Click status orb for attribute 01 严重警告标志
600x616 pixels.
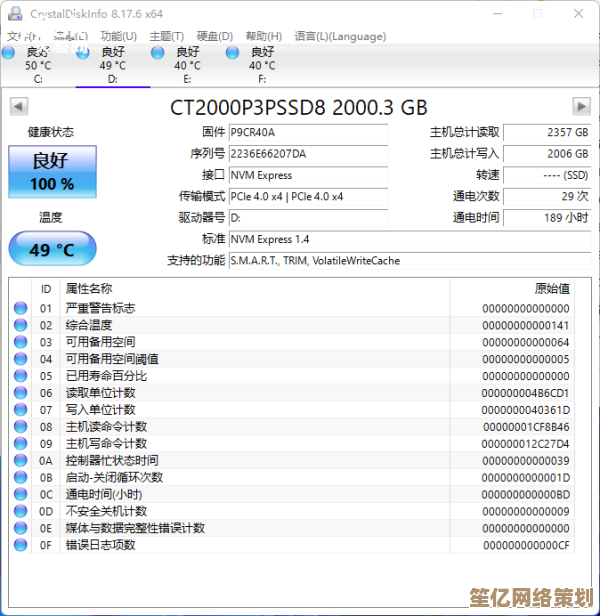[x=20, y=308]
